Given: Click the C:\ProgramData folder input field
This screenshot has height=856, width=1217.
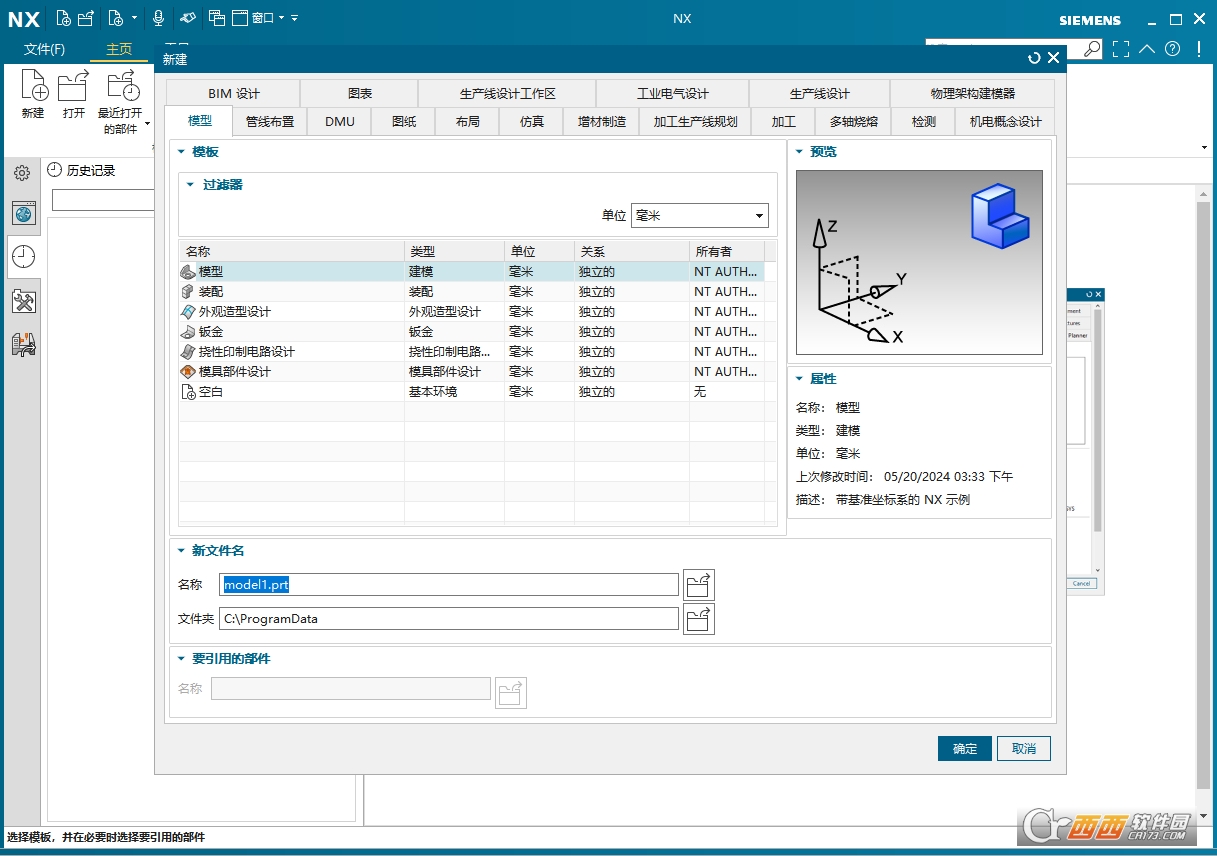Looking at the screenshot, I should [449, 619].
